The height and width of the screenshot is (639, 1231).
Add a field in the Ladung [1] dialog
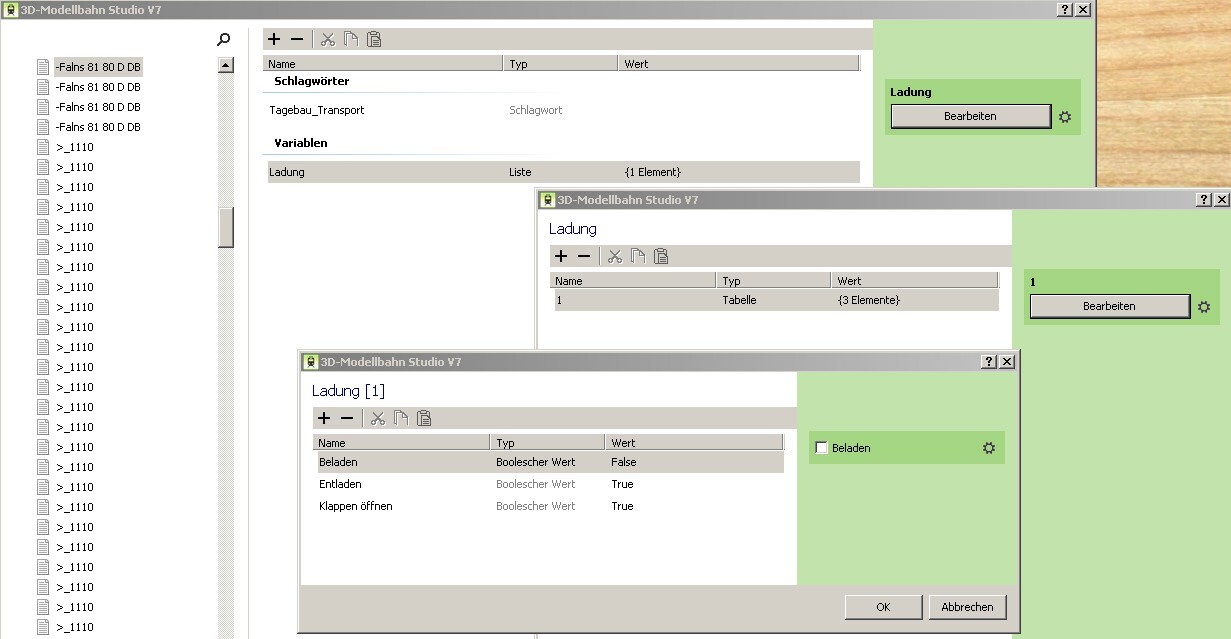point(324,418)
